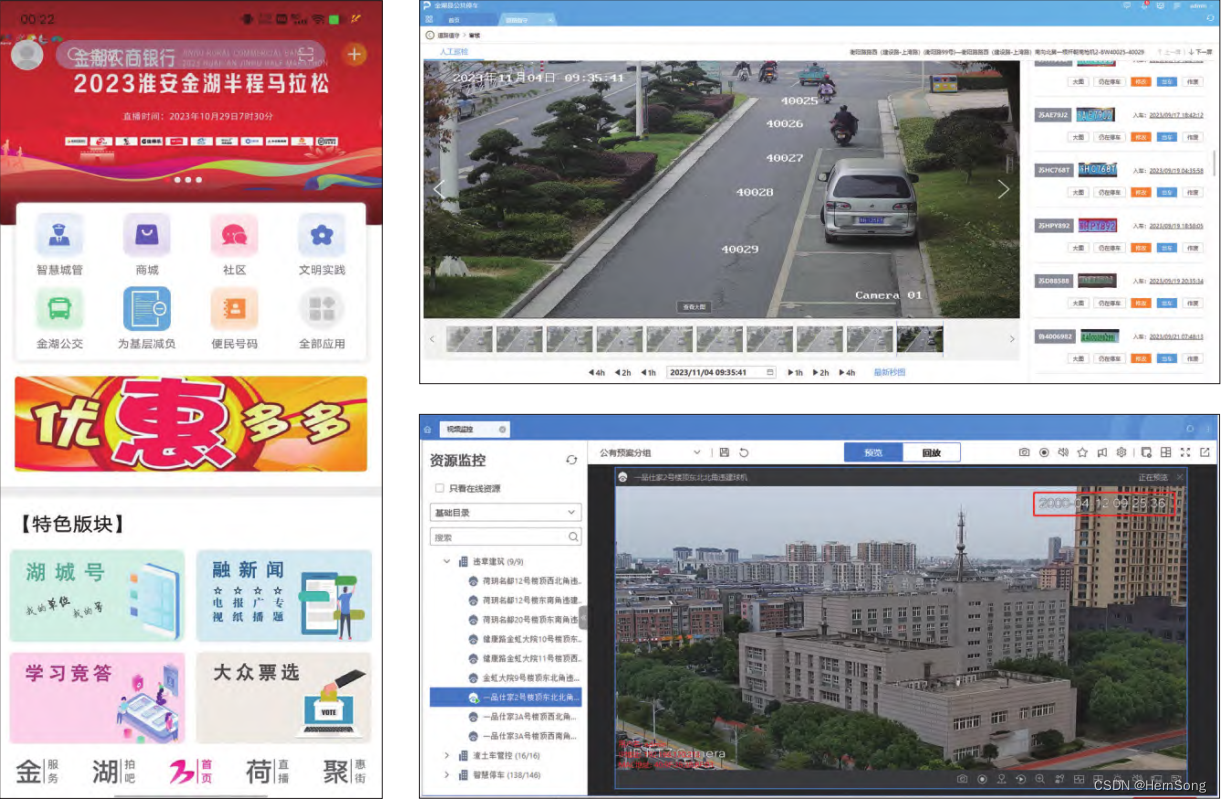Open the 为基层减负 document icon
The width and height of the screenshot is (1222, 803).
(x=147, y=309)
